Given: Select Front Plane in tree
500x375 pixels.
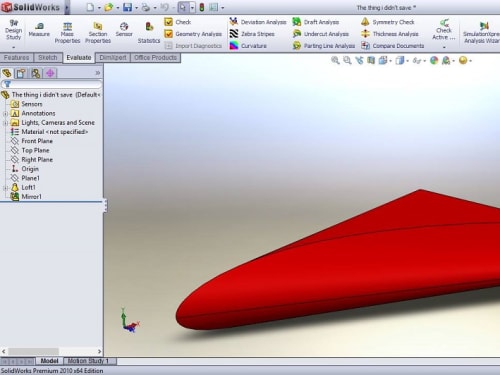Looking at the screenshot, I should 37,141.
